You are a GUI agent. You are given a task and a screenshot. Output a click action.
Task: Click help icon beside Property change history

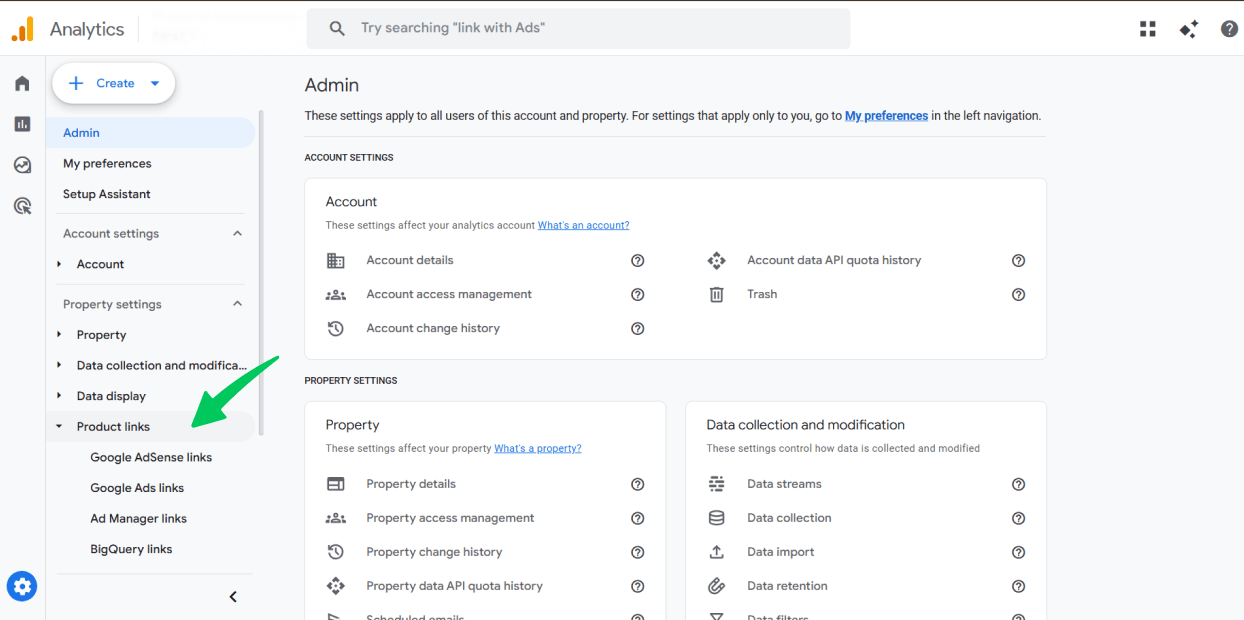[x=638, y=553]
